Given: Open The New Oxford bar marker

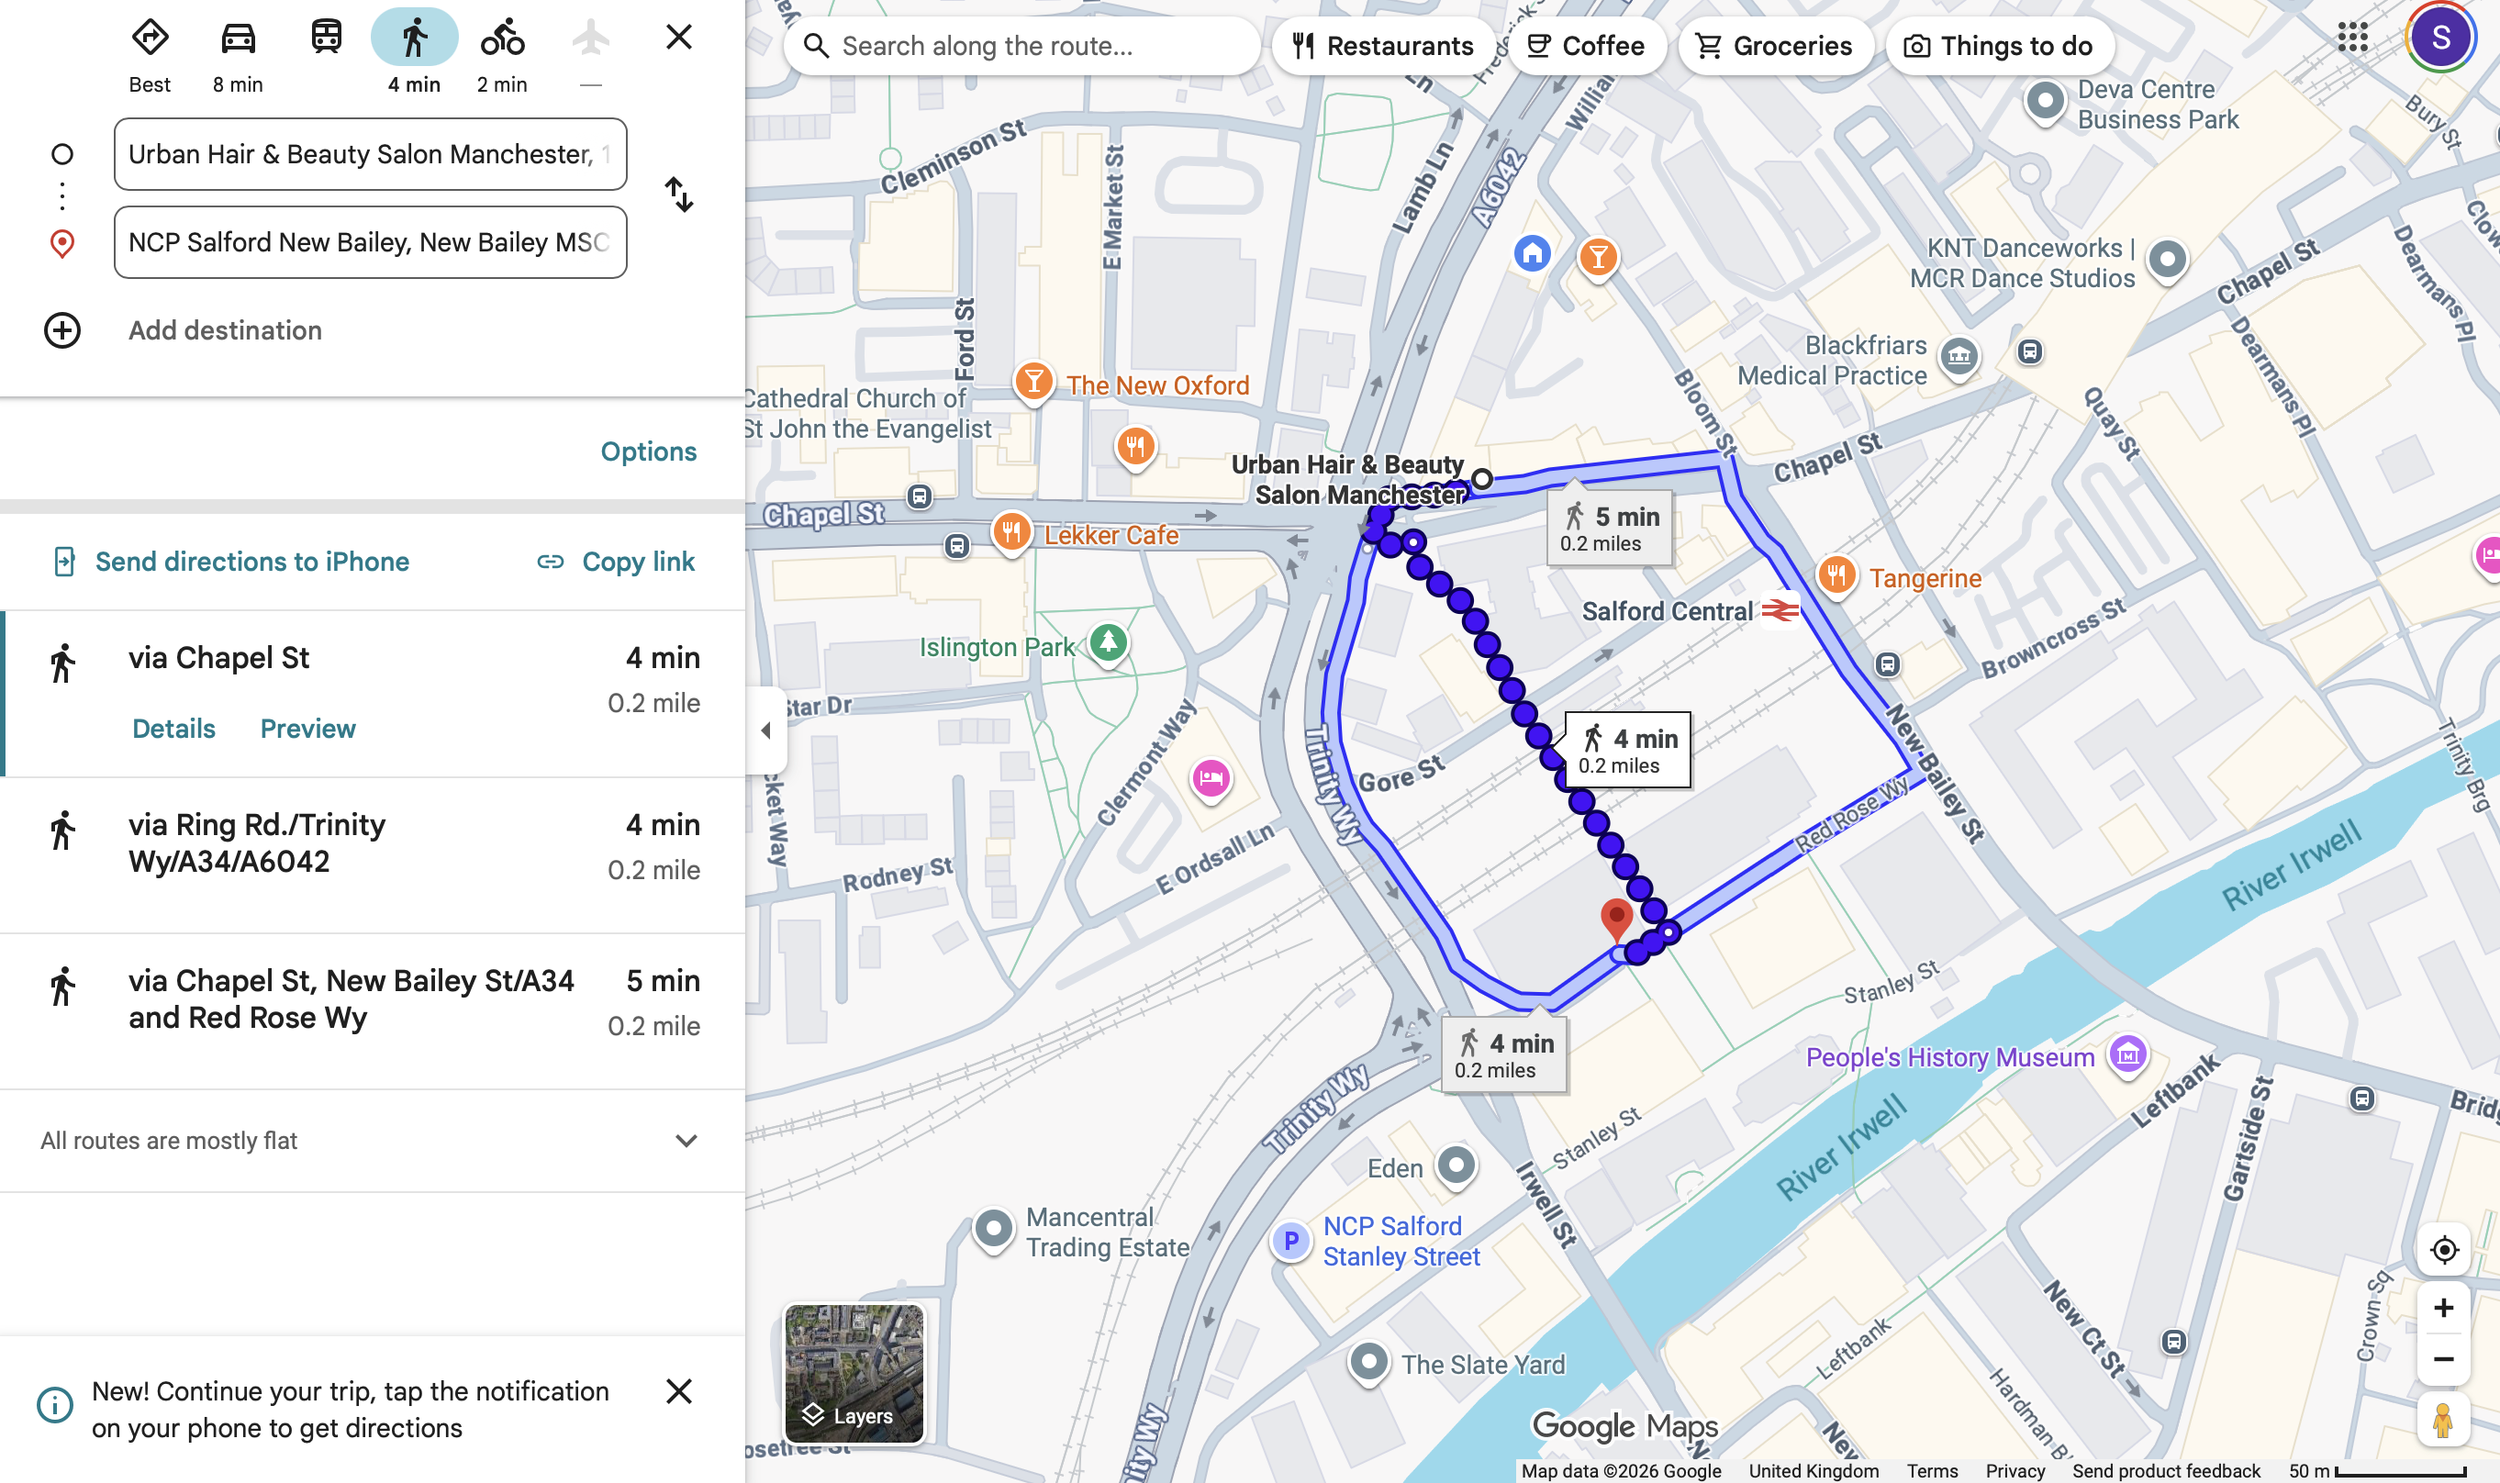Looking at the screenshot, I should pyautogui.click(x=1033, y=382).
